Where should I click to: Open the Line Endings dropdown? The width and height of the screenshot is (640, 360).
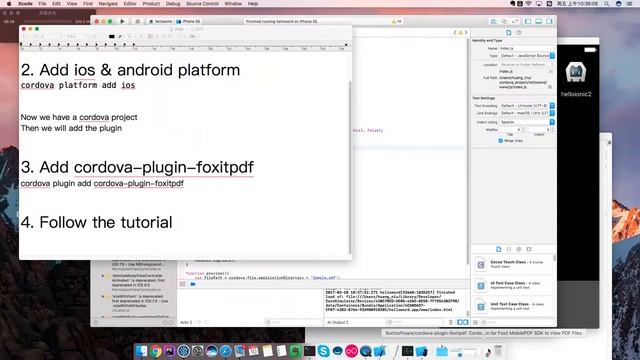point(527,113)
